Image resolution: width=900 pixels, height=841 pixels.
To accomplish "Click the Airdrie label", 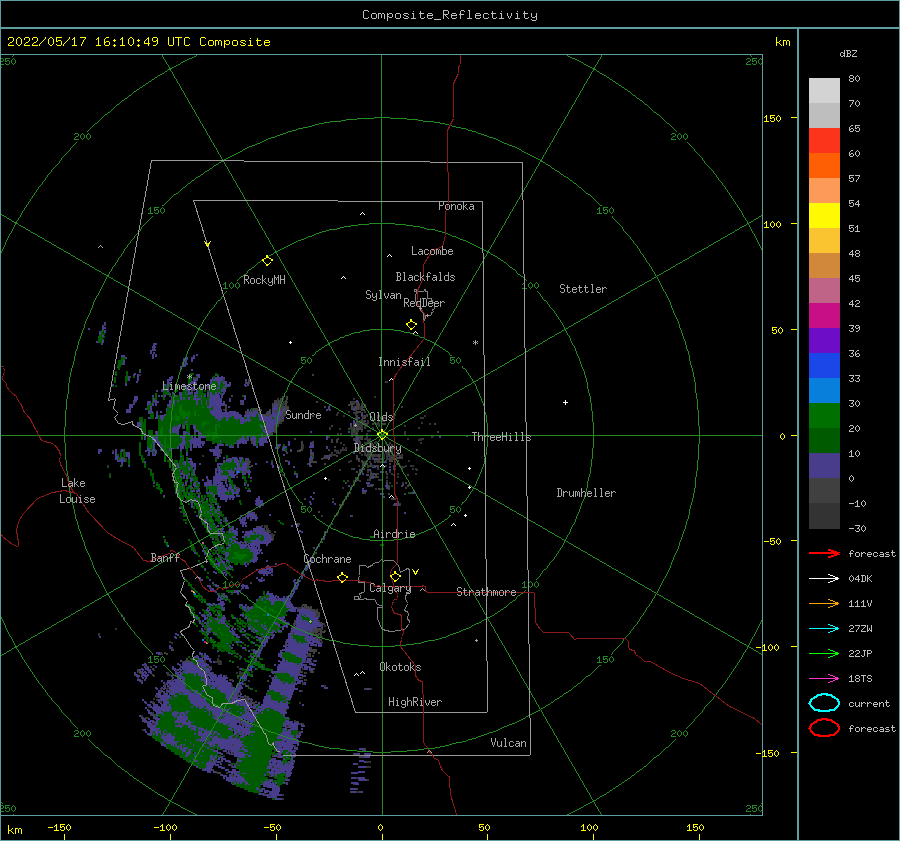I will [394, 534].
